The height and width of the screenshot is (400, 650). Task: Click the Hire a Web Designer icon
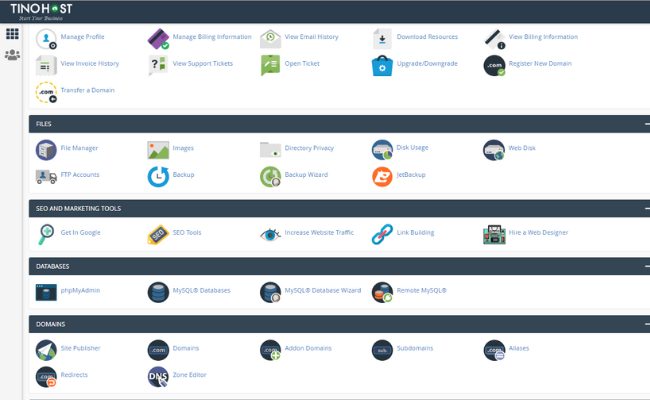tap(494, 234)
